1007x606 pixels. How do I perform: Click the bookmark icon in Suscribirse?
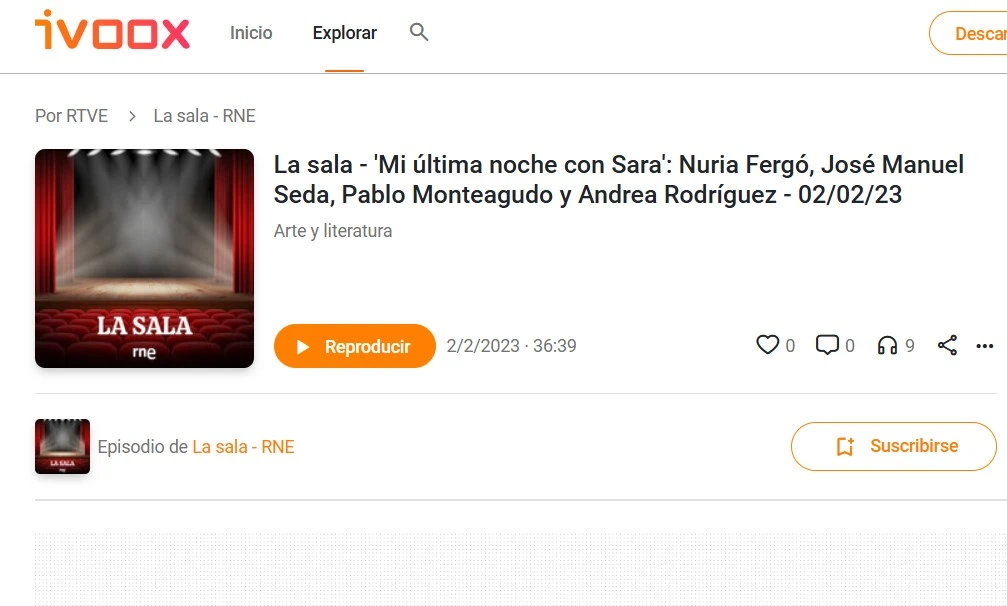click(845, 446)
